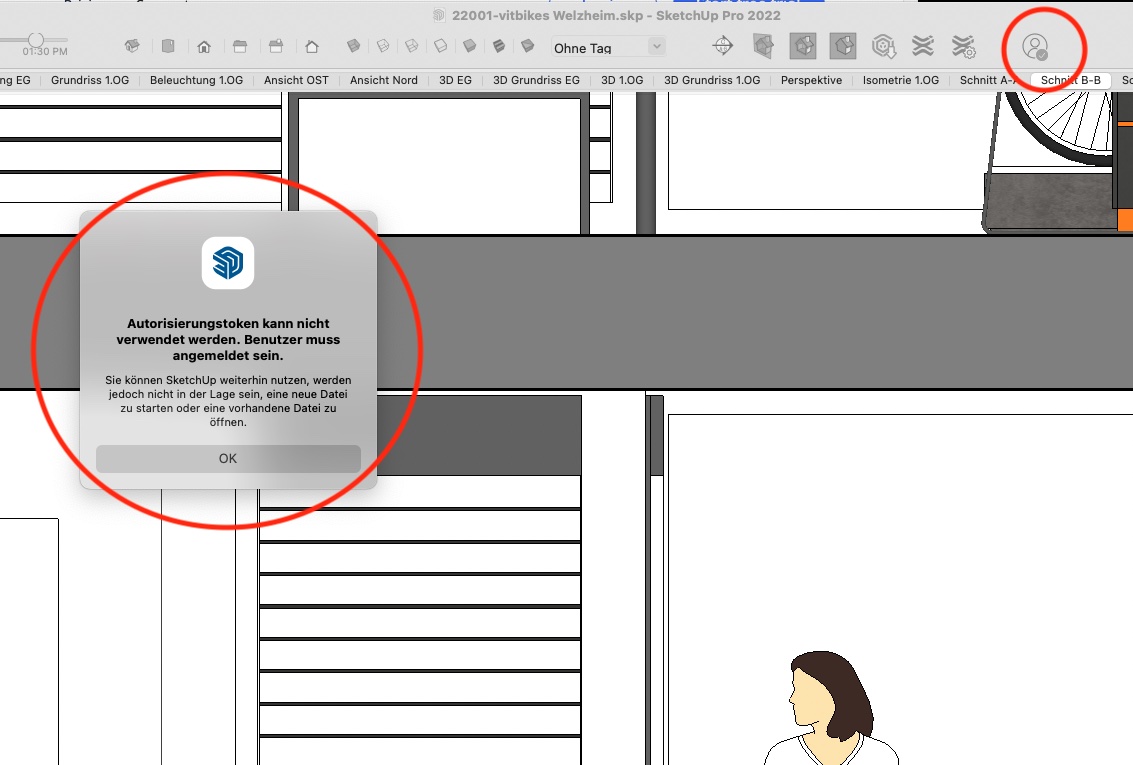Click the Left view house icon
The image size is (1133, 765).
click(312, 46)
